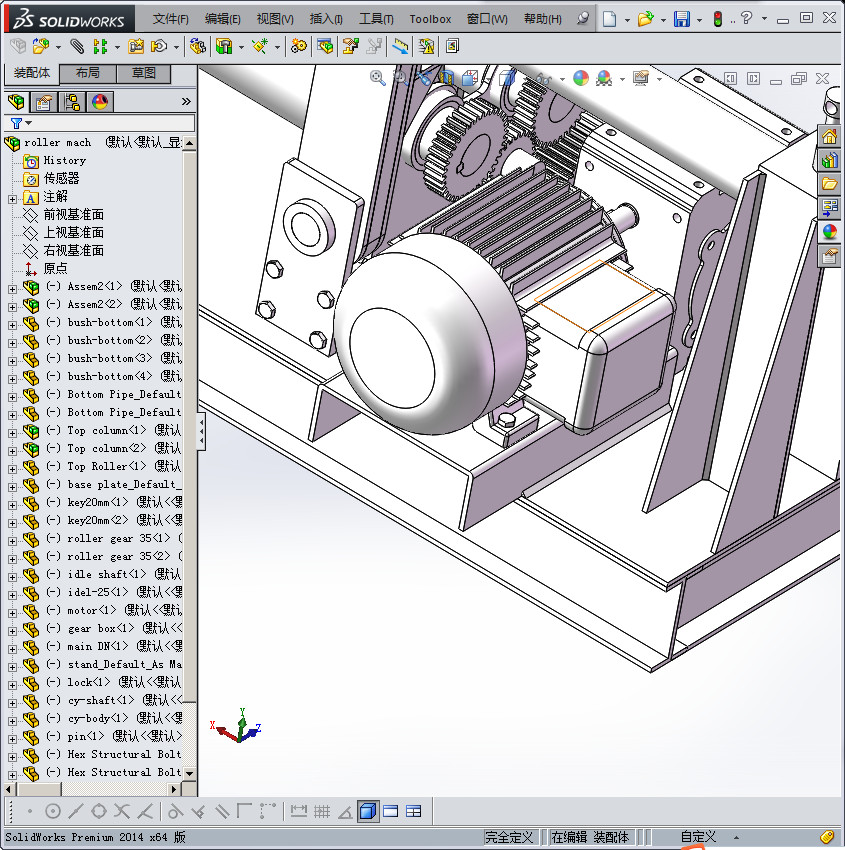Click the New Document icon
This screenshot has width=845, height=850.
tap(610, 19)
